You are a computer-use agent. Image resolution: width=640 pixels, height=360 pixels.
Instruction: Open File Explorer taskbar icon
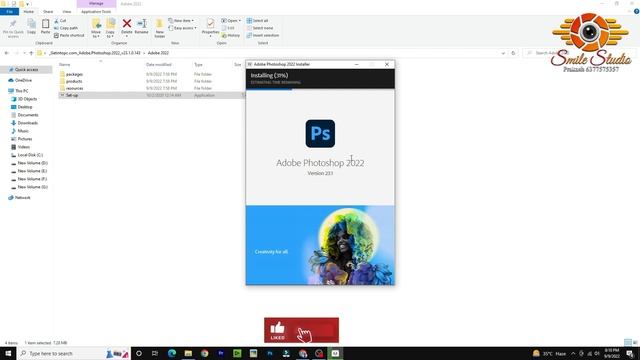(x=188, y=353)
